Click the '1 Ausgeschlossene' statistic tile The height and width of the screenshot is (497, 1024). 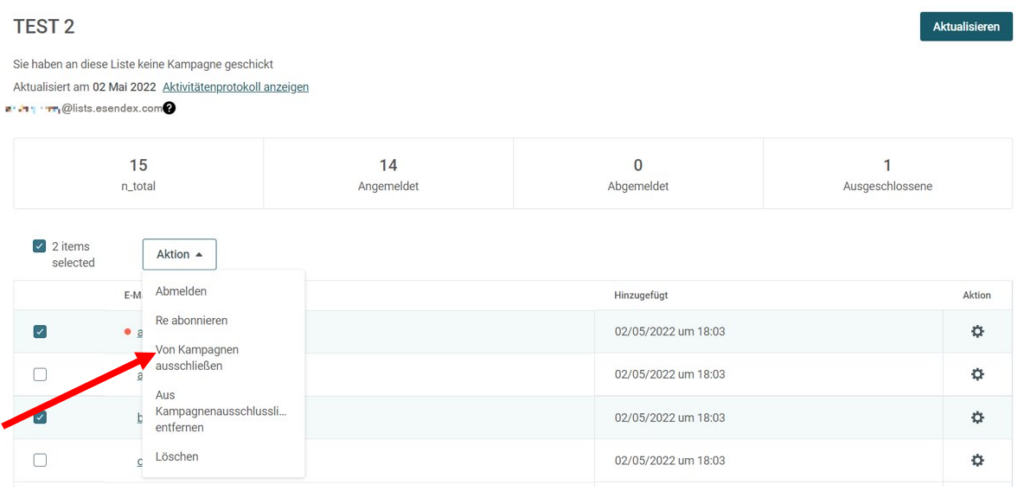[x=888, y=174]
